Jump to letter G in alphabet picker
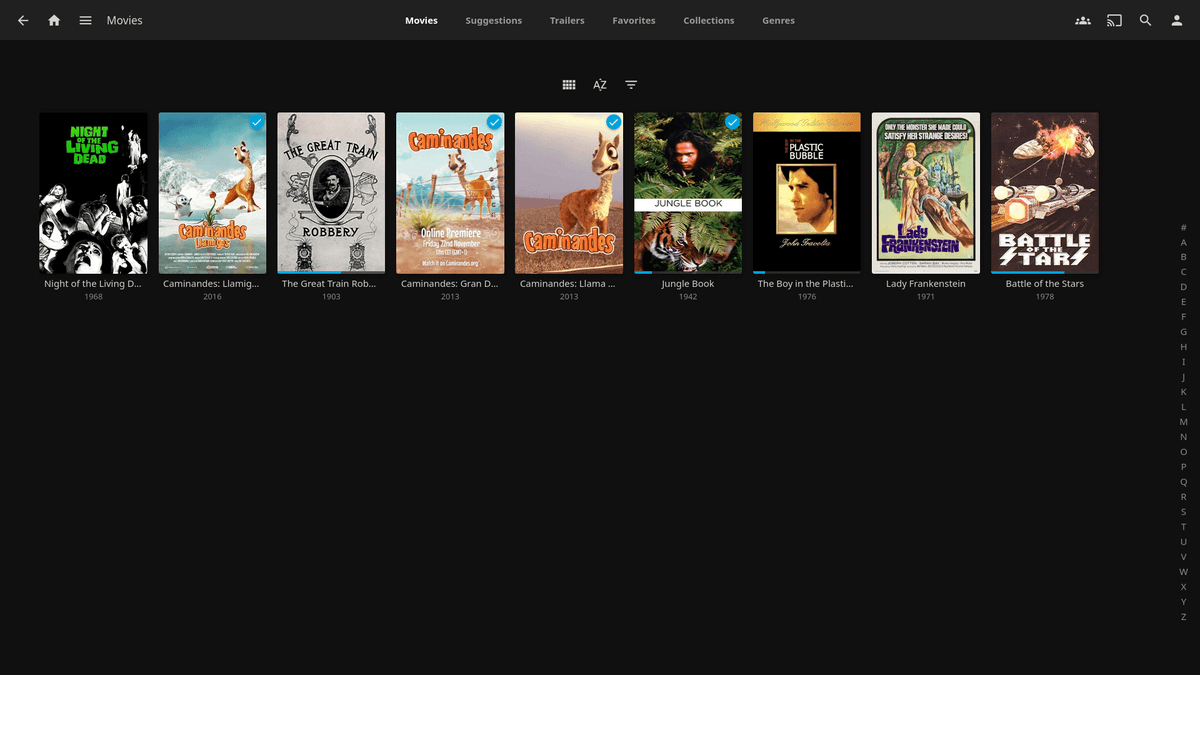 pyautogui.click(x=1184, y=332)
